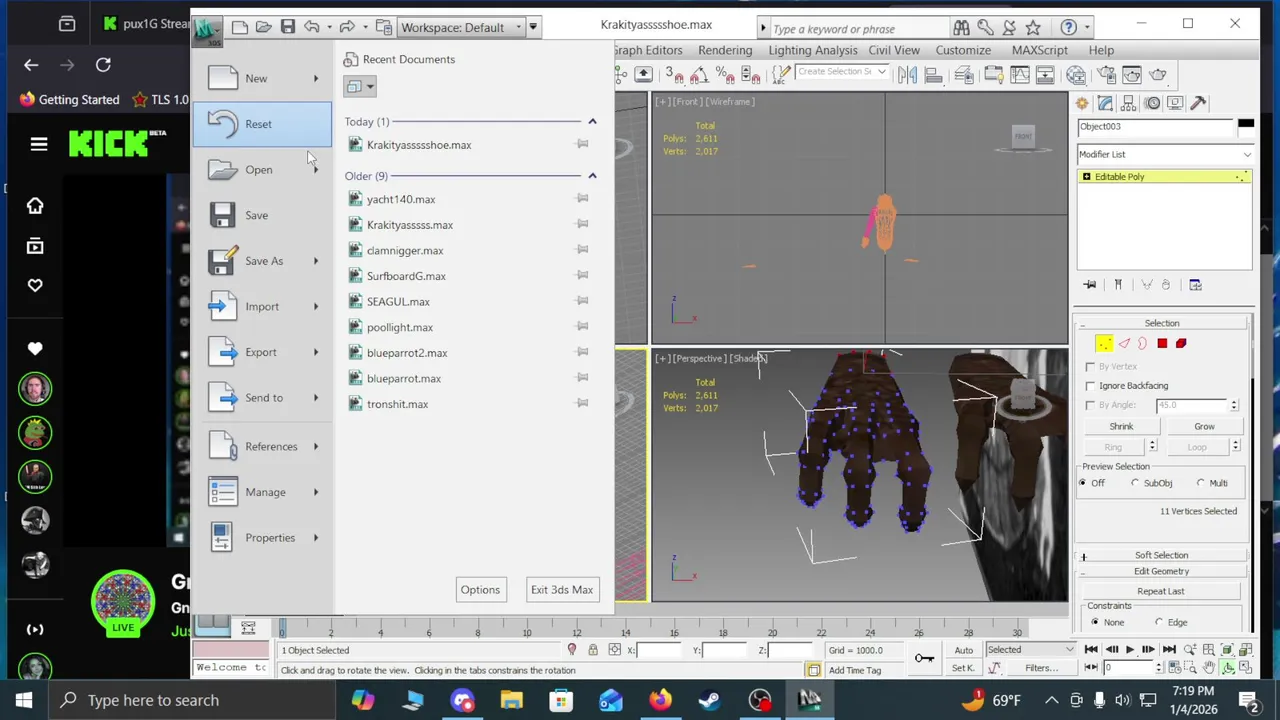Click the Selection Lock toggle icon
1280x720 pixels.
[x=592, y=650]
